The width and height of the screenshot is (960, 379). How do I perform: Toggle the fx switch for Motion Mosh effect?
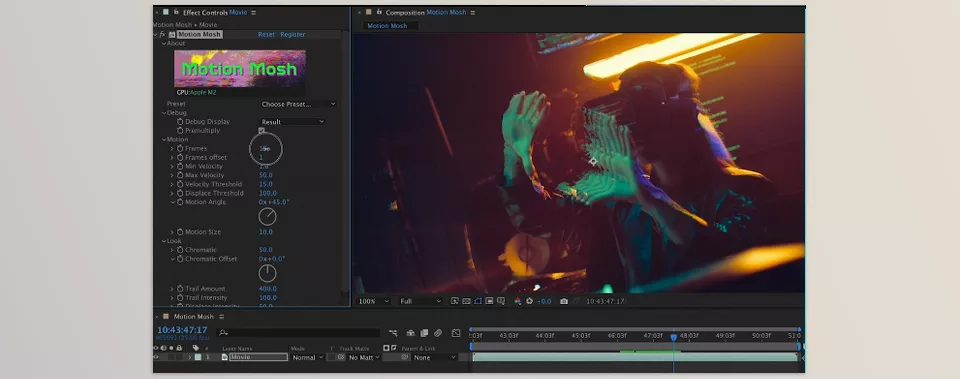point(163,34)
